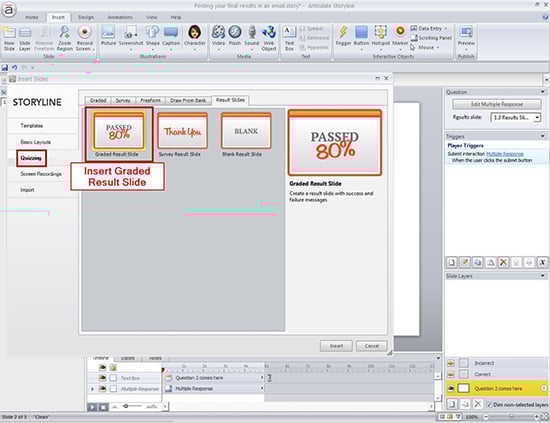
Task: Toggle lock box for Text Box row
Action: [x=113, y=378]
